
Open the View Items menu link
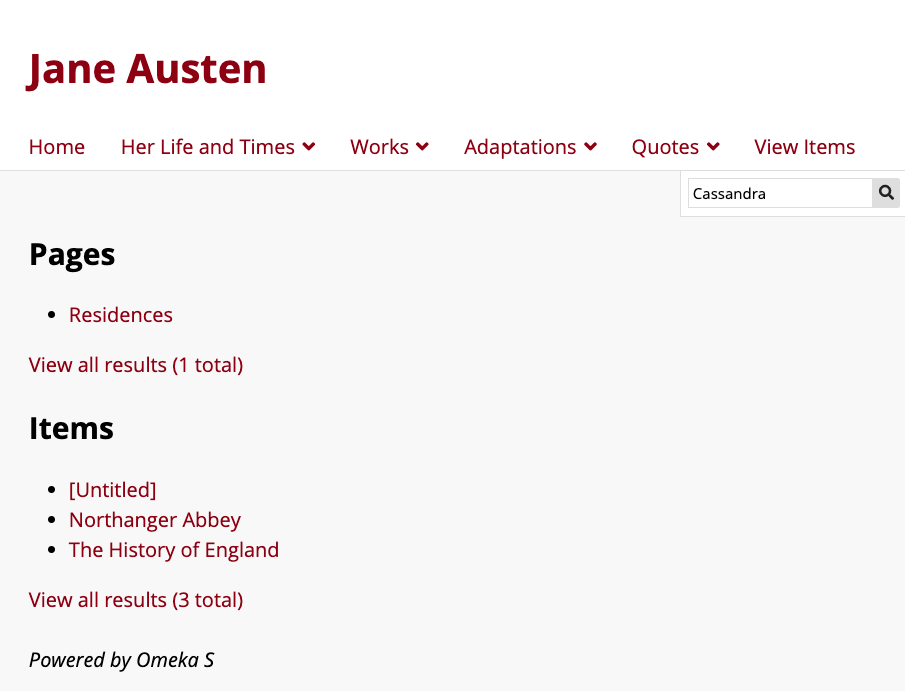804,147
